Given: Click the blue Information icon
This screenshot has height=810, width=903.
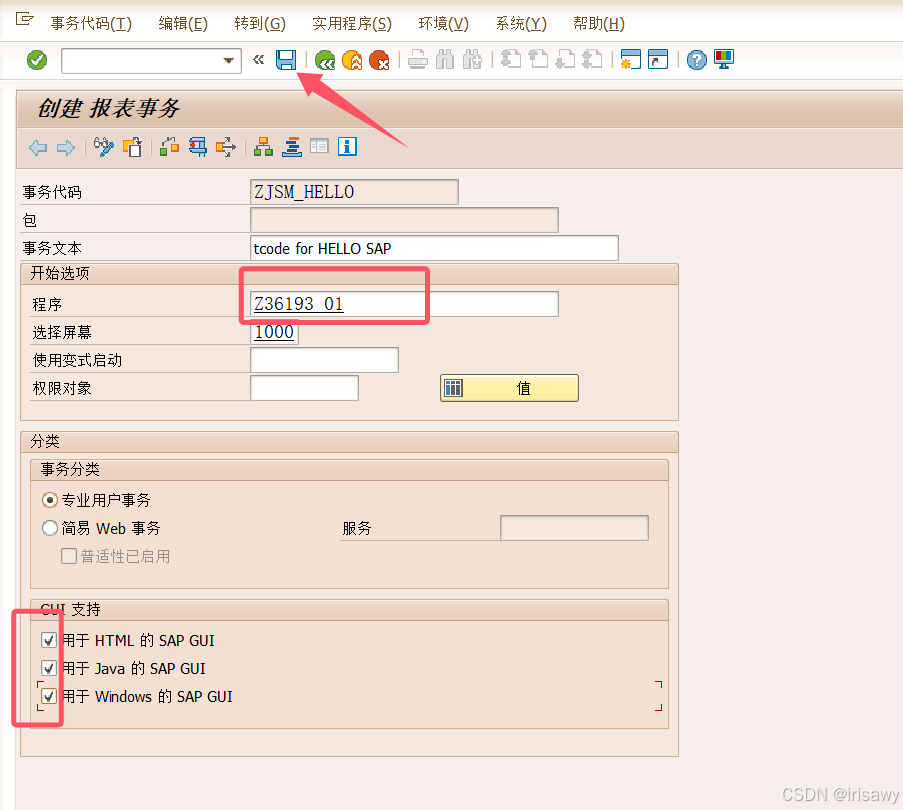Looking at the screenshot, I should (x=347, y=146).
